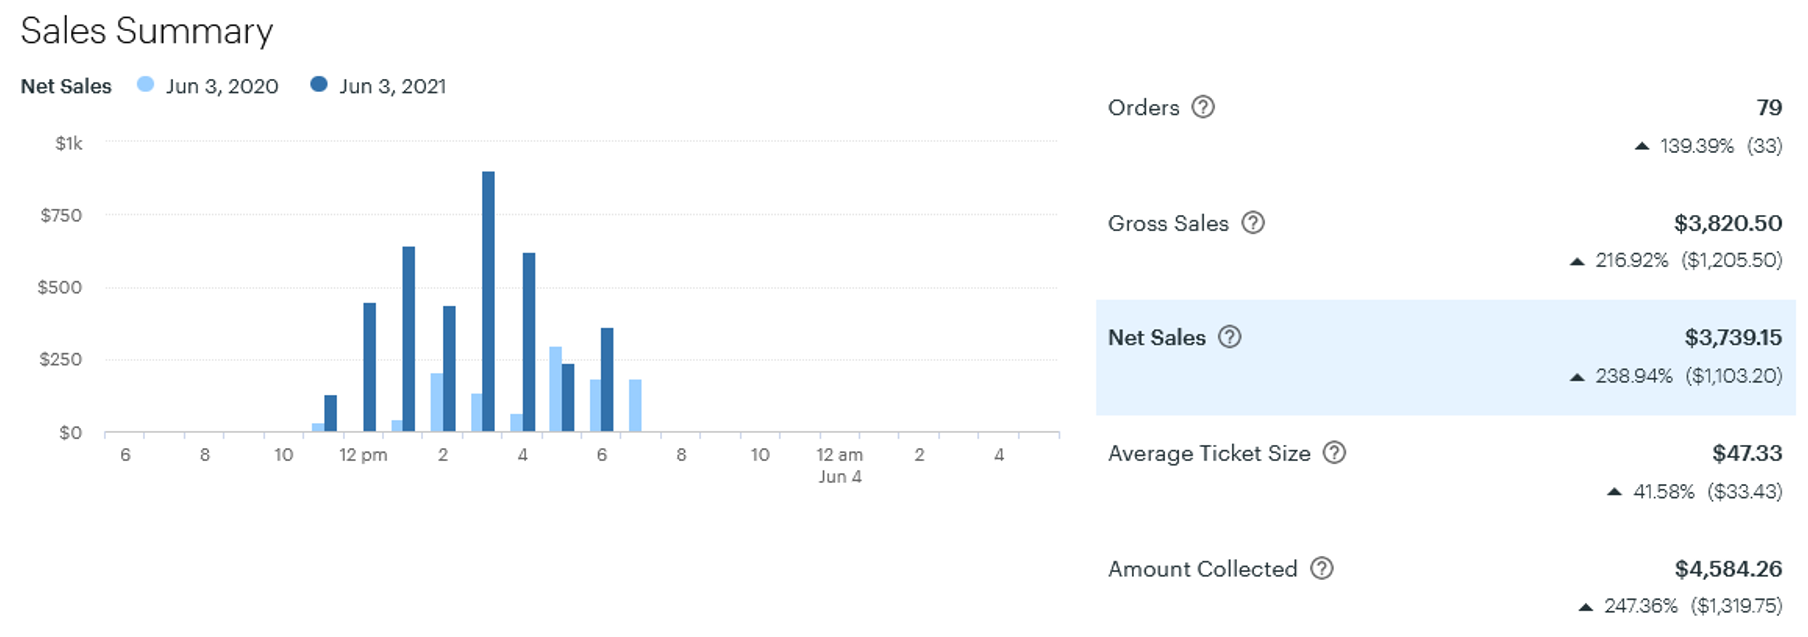Image resolution: width=1808 pixels, height=637 pixels.
Task: Select the Gross Sales metric label
Action: 1167,224
